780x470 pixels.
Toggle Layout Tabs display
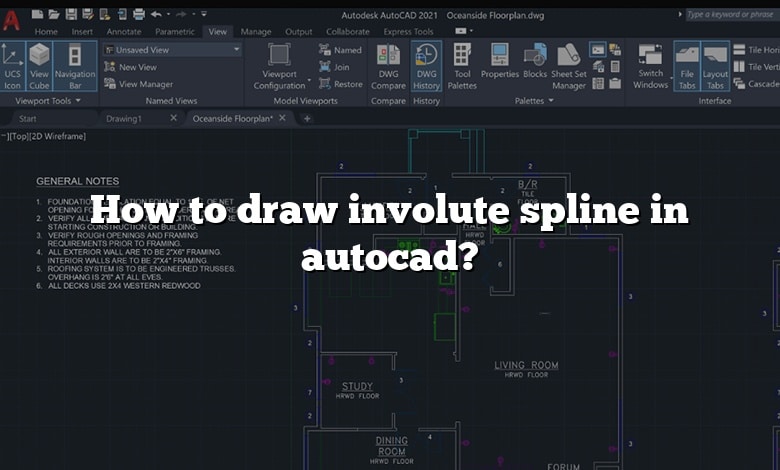pyautogui.click(x=715, y=66)
